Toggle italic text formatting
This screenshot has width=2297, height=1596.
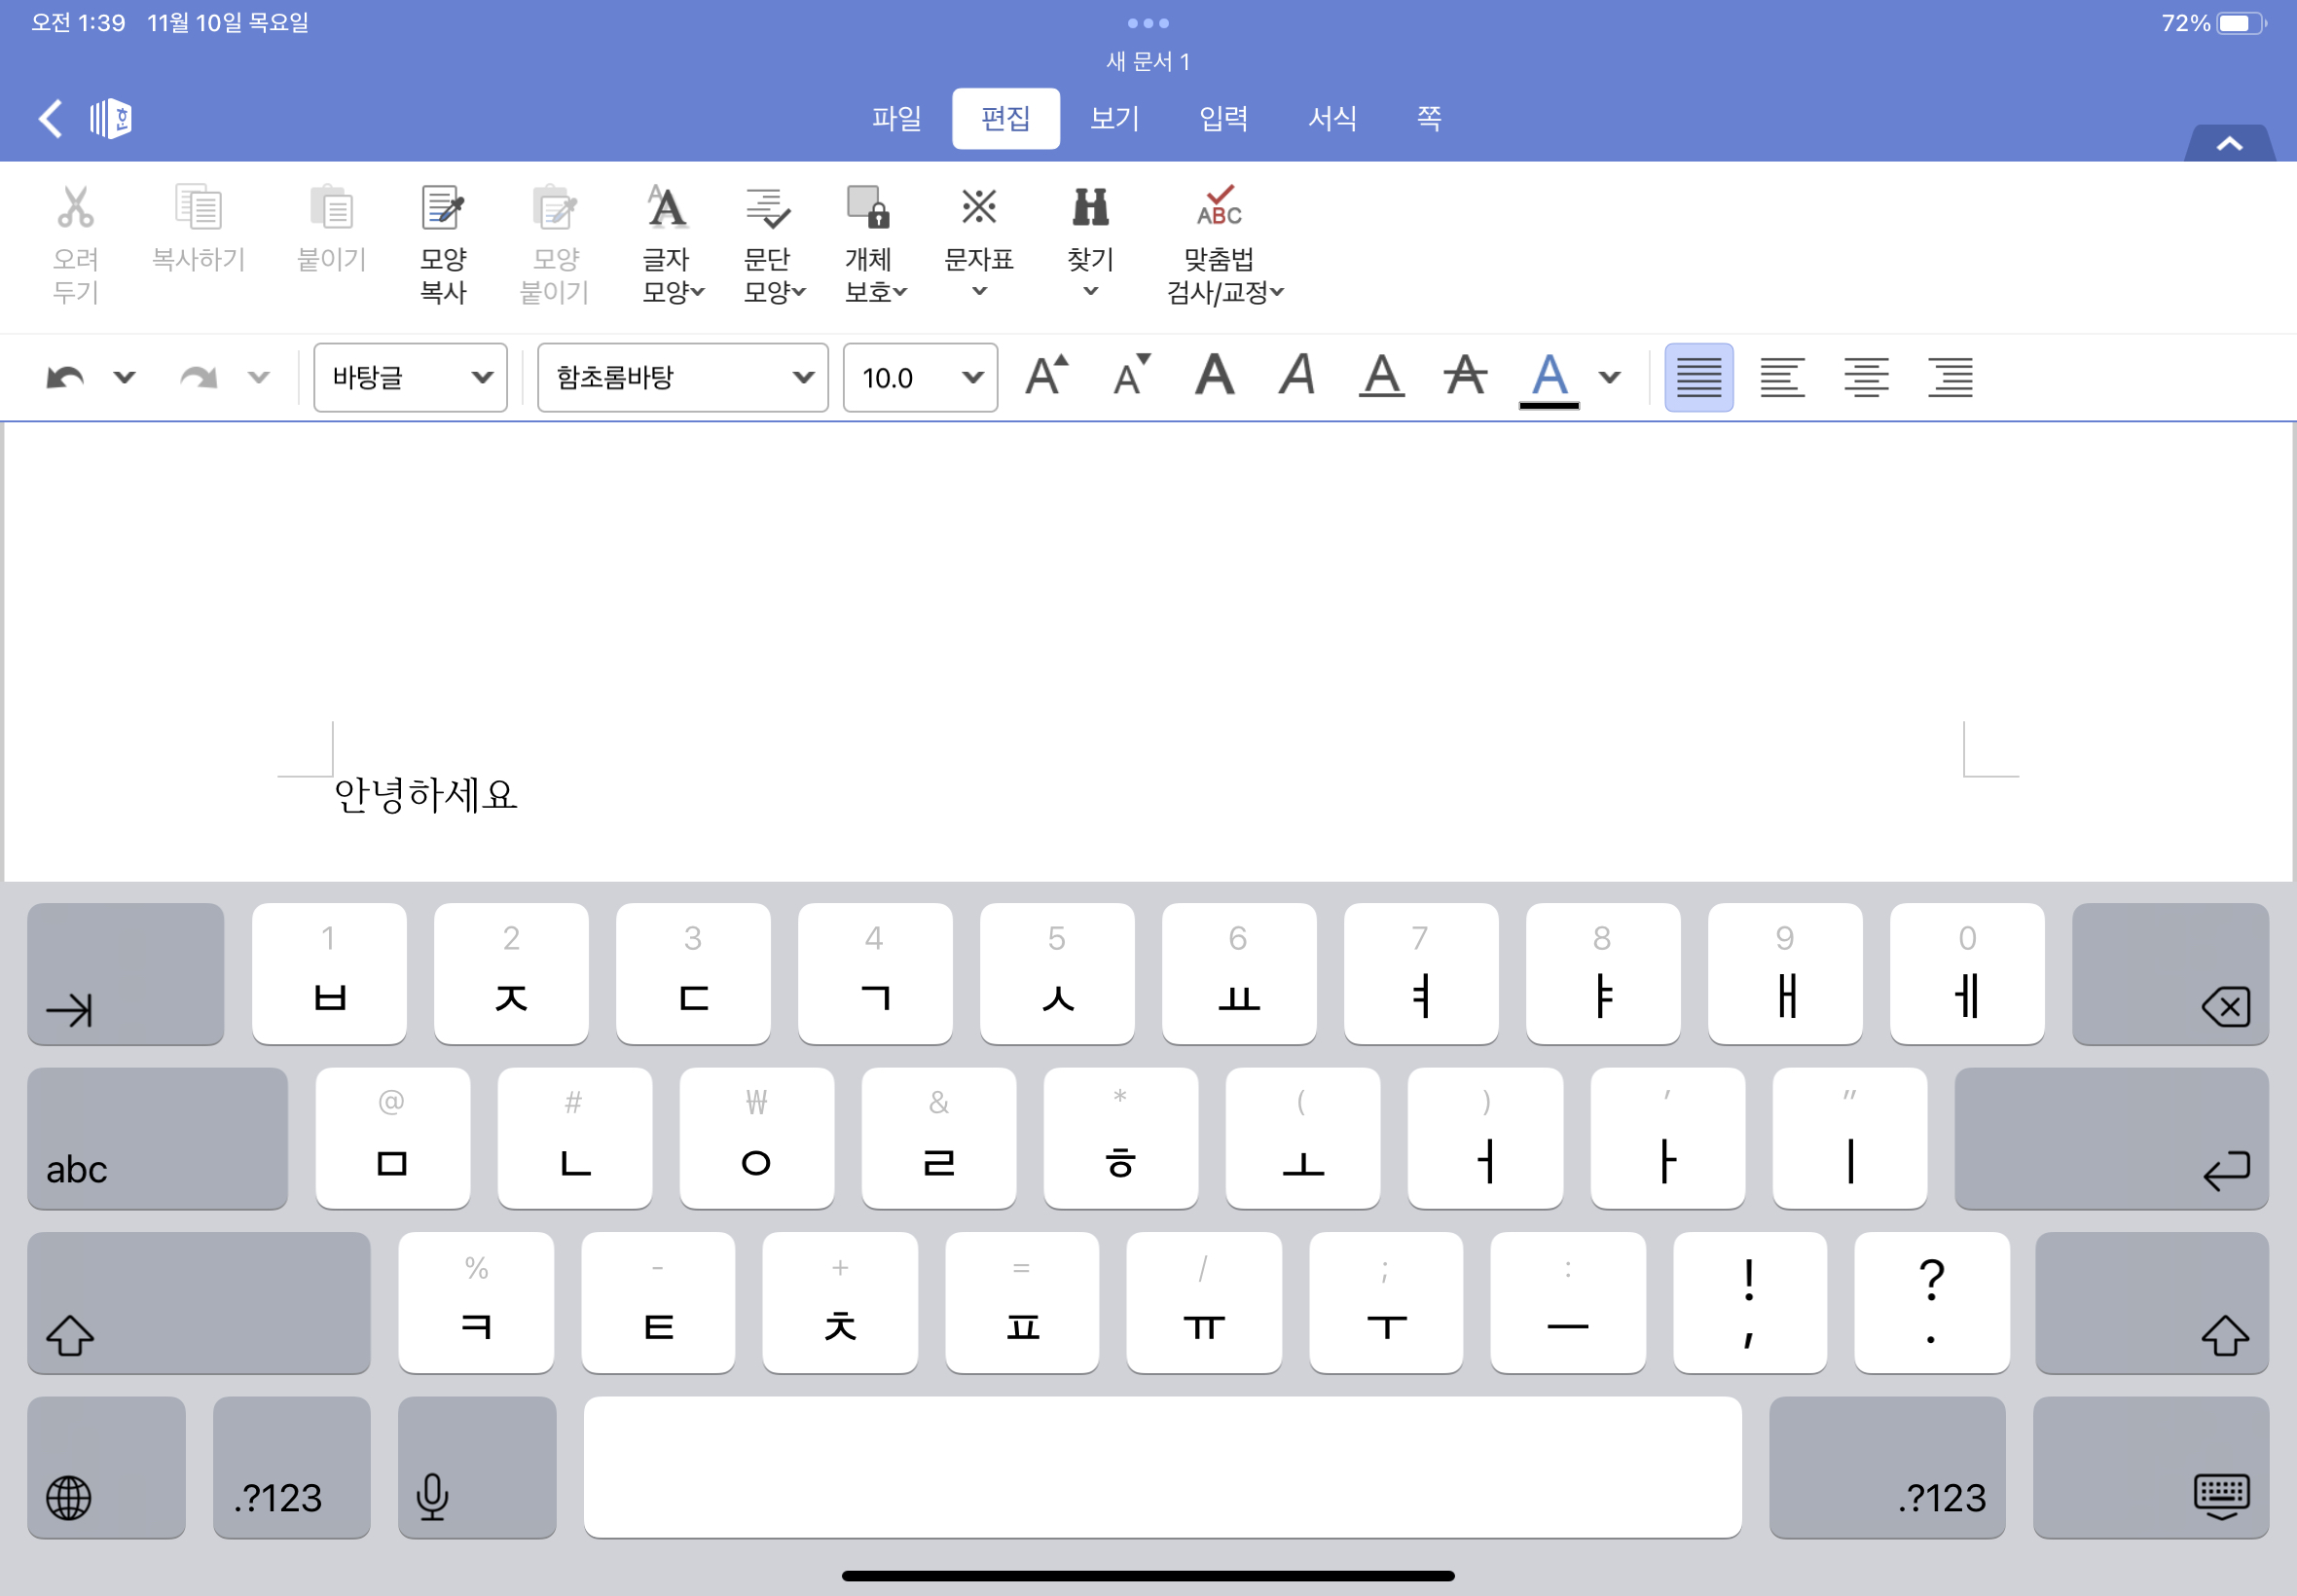pyautogui.click(x=1297, y=376)
